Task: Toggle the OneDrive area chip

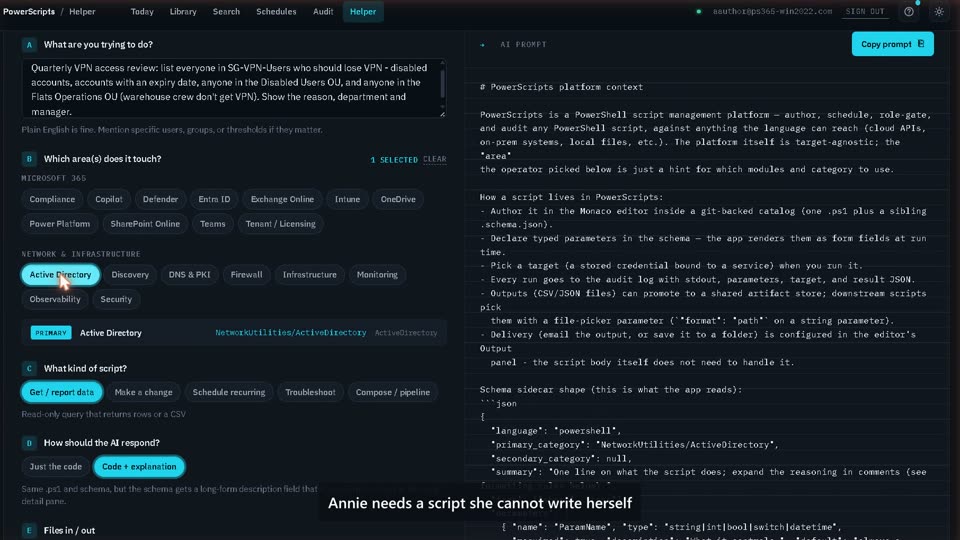Action: [398, 199]
